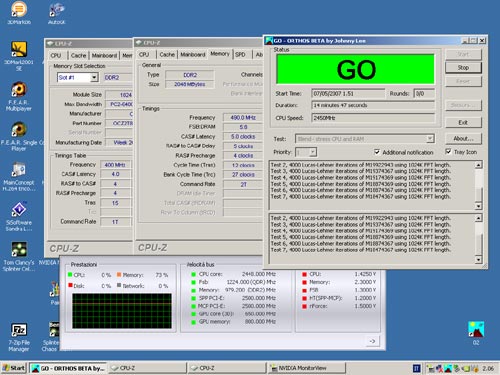Open the 02 image desktop icon

coord(476,329)
